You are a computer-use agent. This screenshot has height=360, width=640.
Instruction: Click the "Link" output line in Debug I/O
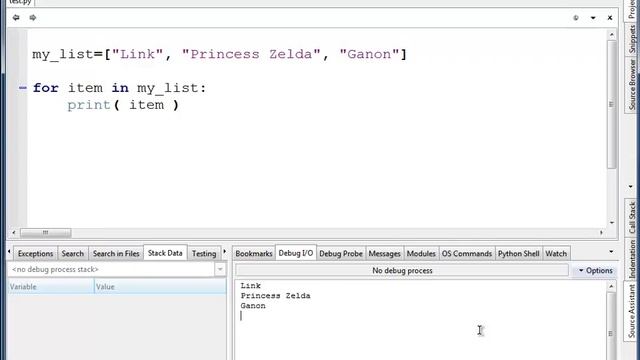pos(251,286)
